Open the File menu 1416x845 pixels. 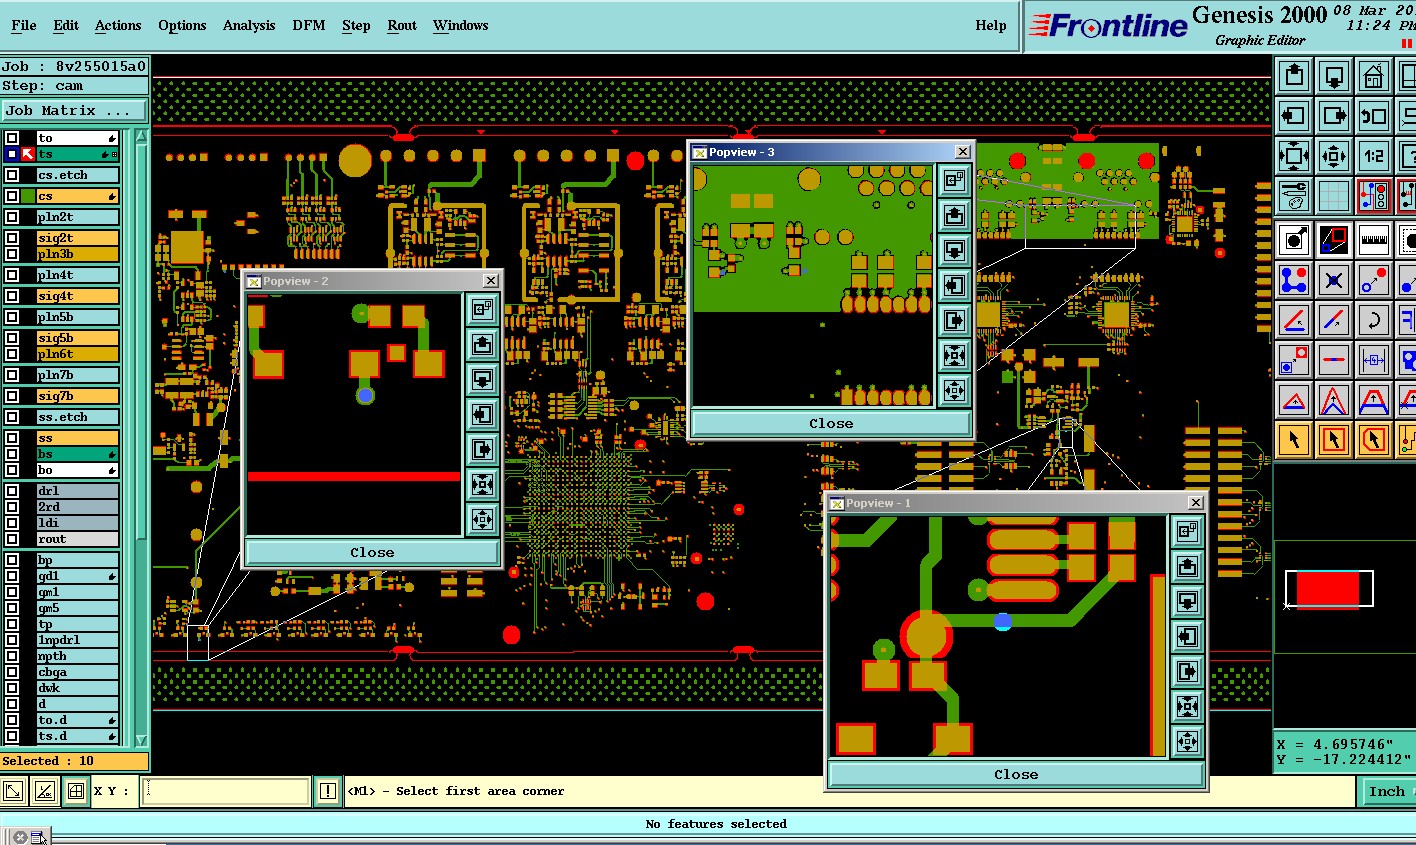click(23, 25)
